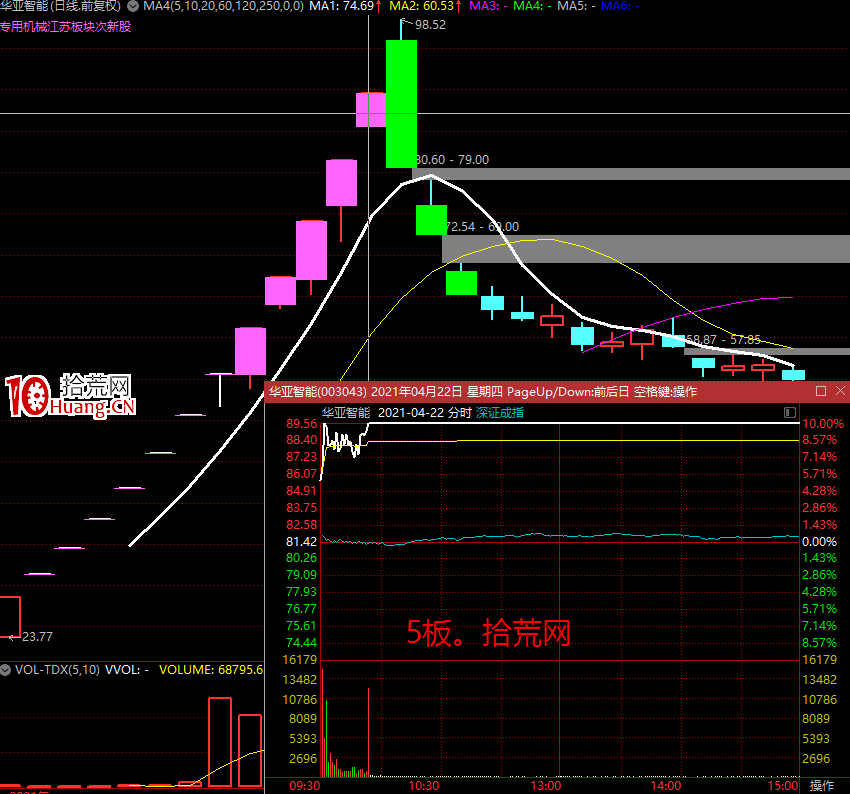This screenshot has height=794, width=850.
Task: Click the 0.00% baseline percent label
Action: (819, 541)
